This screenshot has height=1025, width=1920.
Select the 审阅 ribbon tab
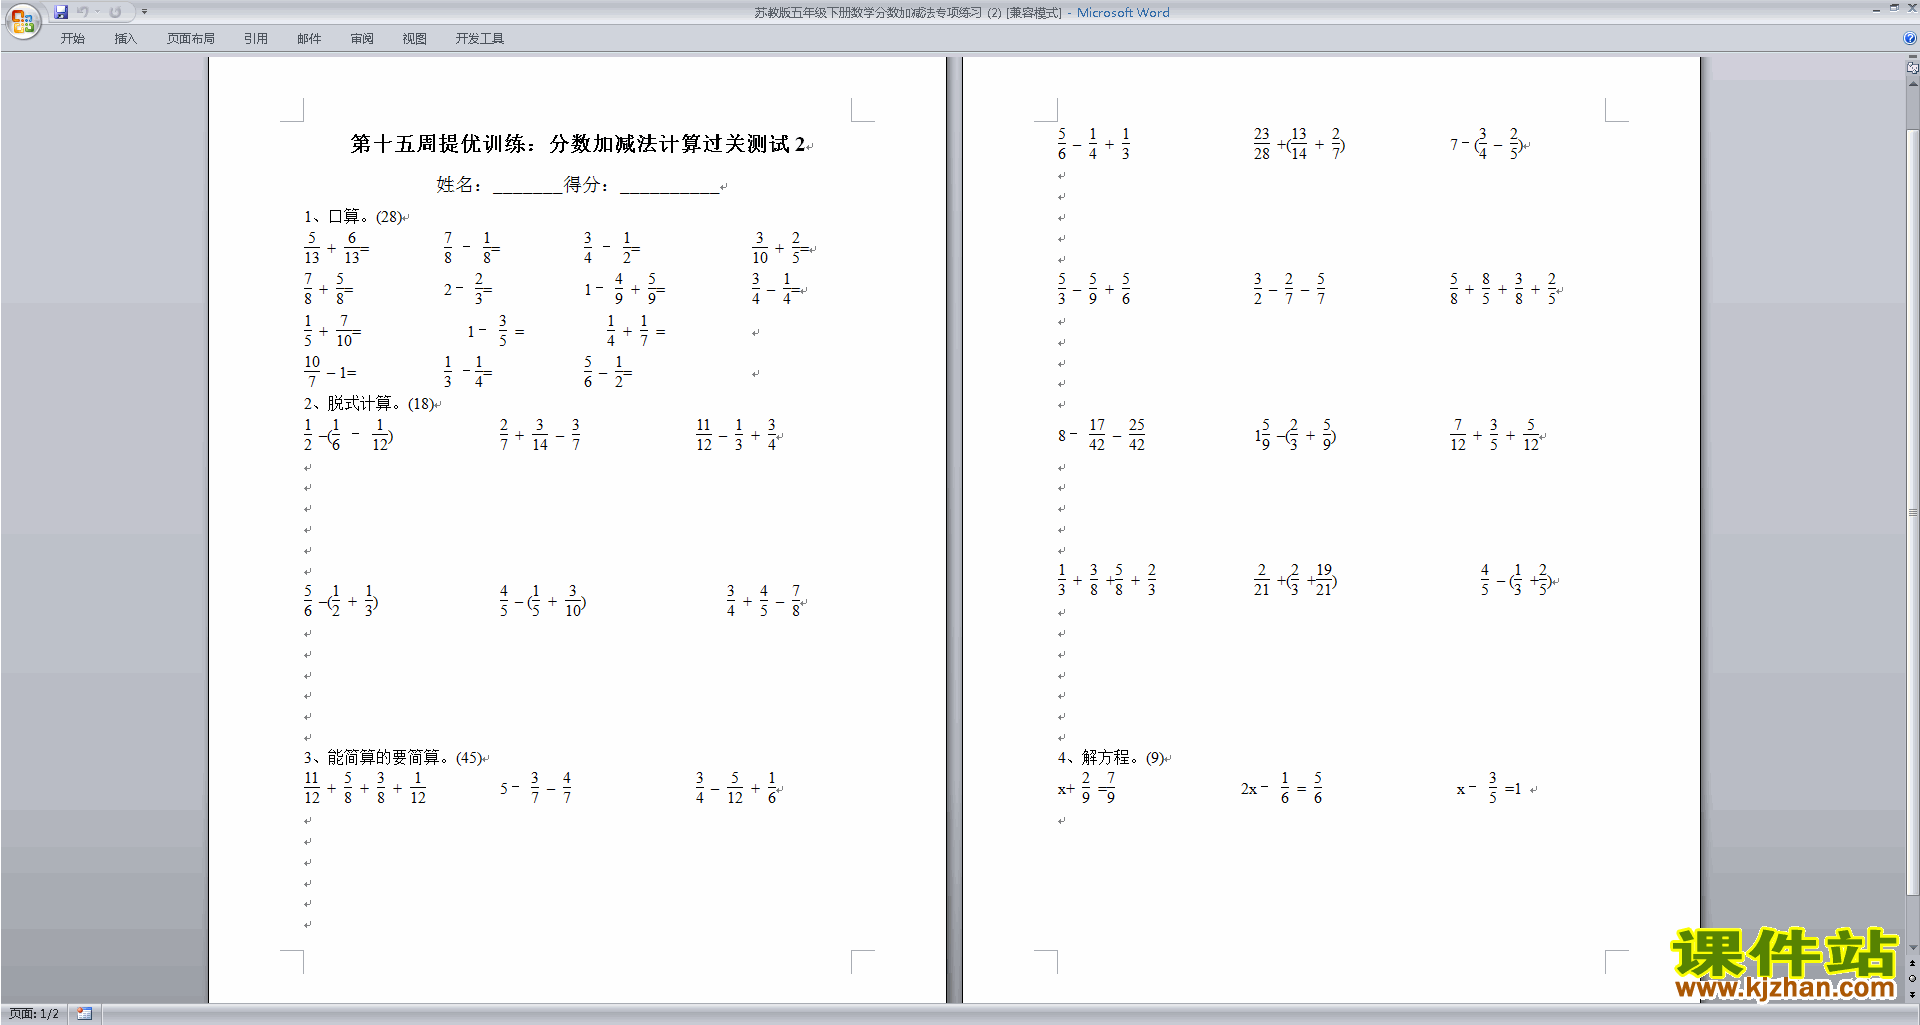point(362,39)
